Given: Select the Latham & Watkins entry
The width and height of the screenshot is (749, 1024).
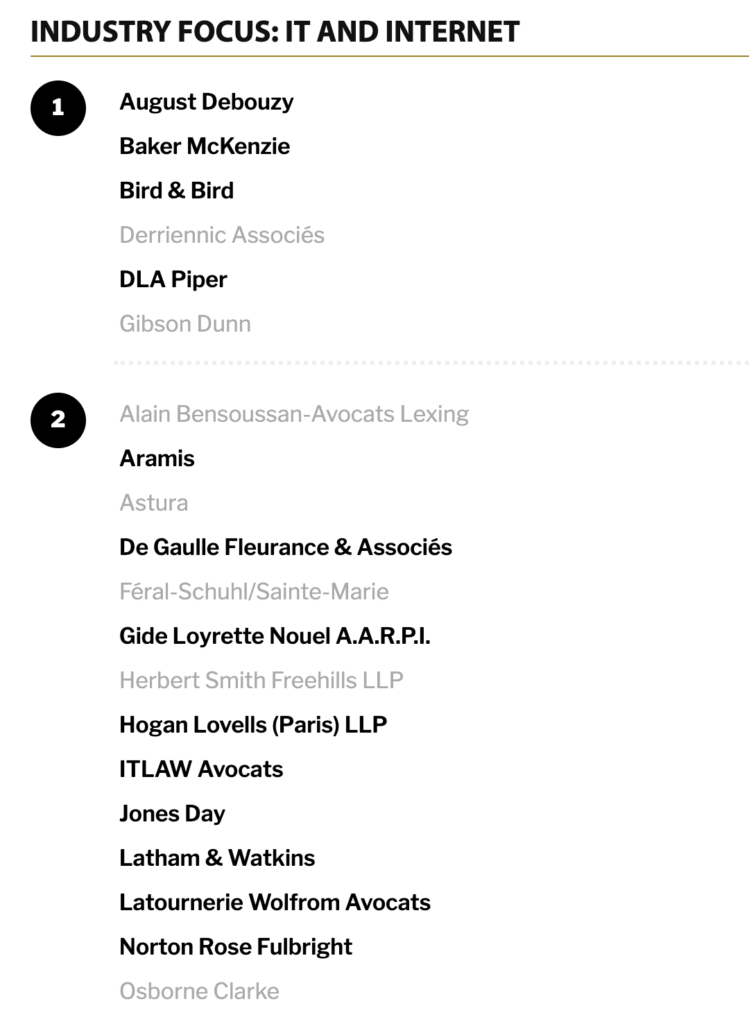Looking at the screenshot, I should [217, 858].
